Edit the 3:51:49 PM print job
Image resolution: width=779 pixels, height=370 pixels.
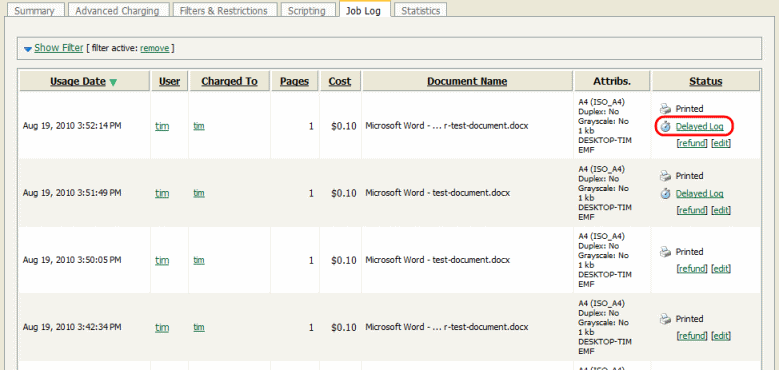click(721, 211)
